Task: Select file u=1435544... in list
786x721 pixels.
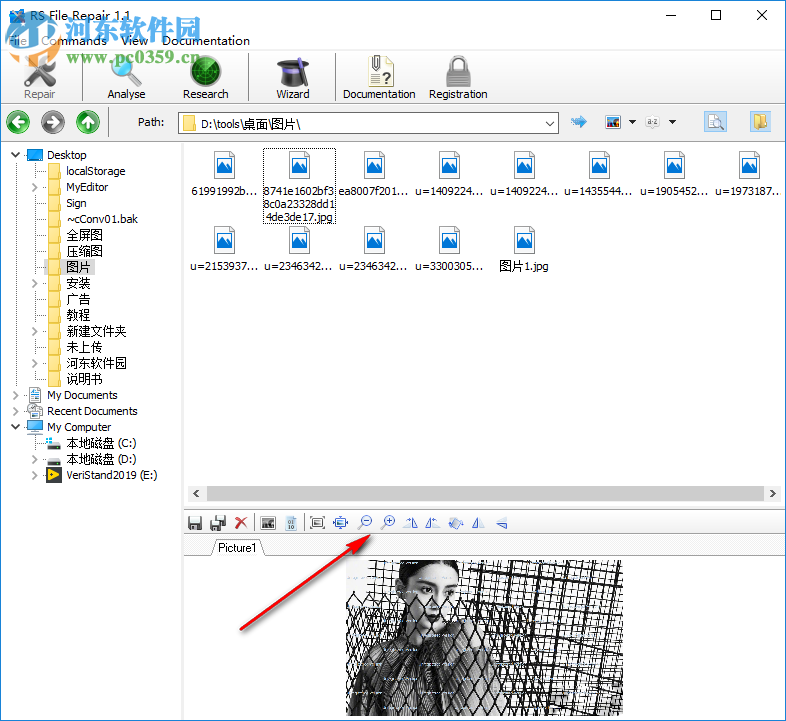Action: (x=599, y=173)
